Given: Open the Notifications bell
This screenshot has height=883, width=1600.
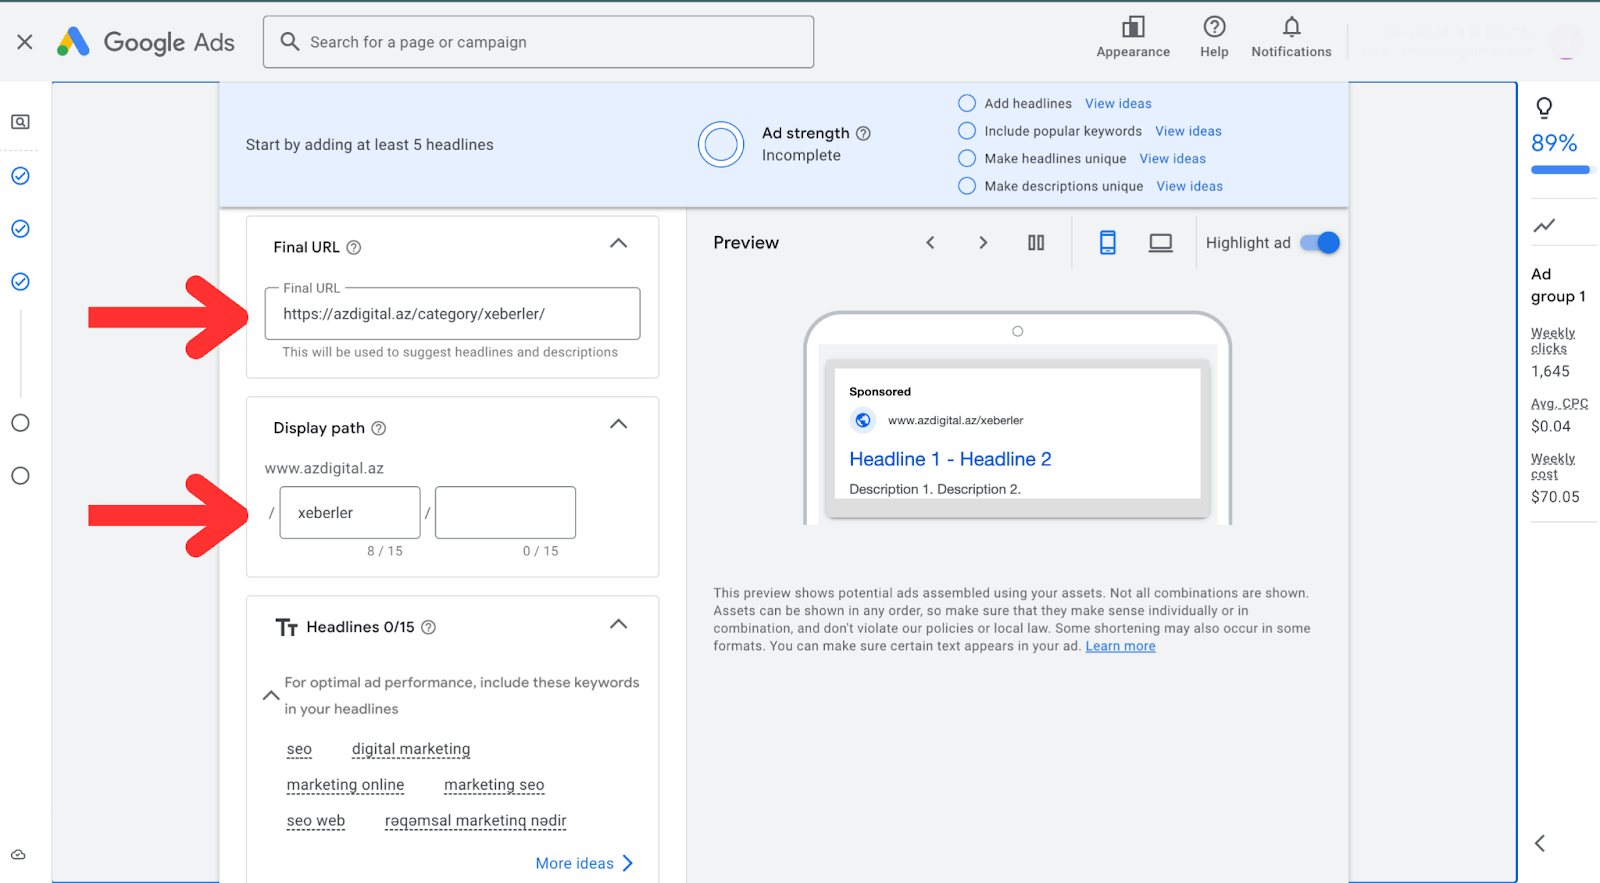Looking at the screenshot, I should (x=1291, y=27).
